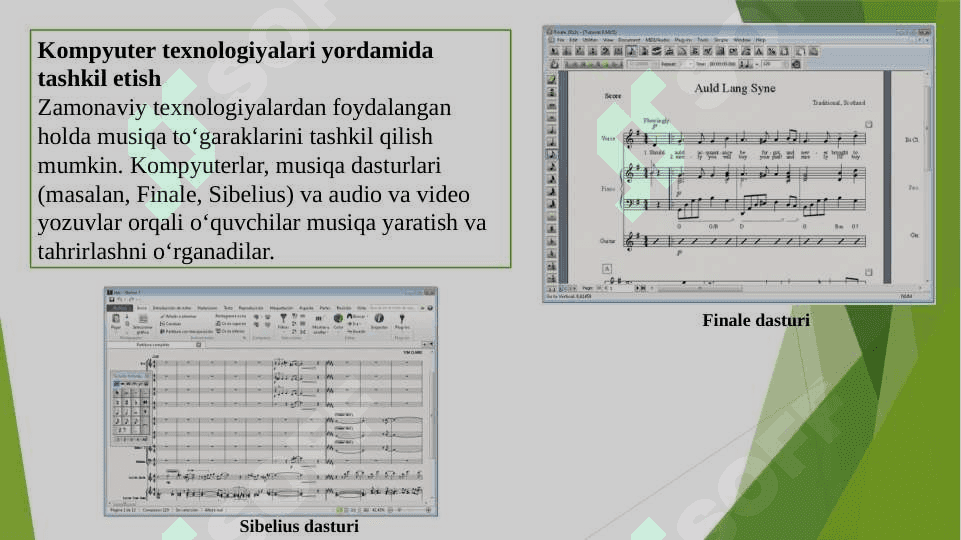The width and height of the screenshot is (961, 540).
Task: Open the Edit menu in Finale
Action: point(574,40)
